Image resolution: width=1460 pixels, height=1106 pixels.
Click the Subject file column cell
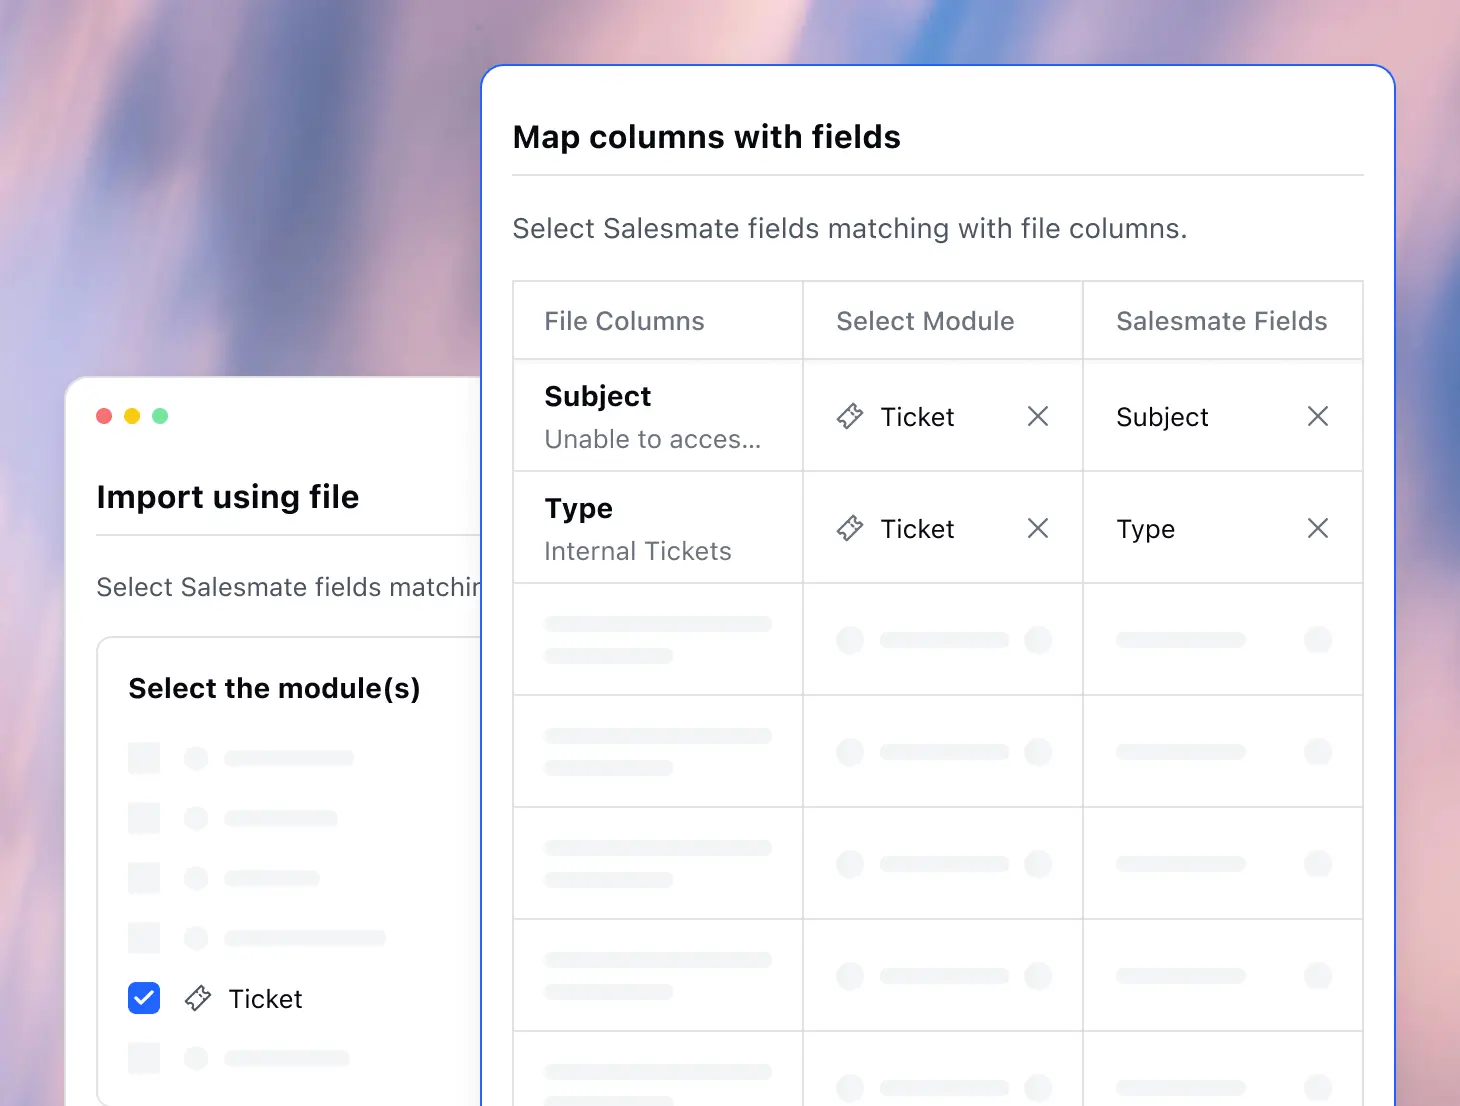658,416
